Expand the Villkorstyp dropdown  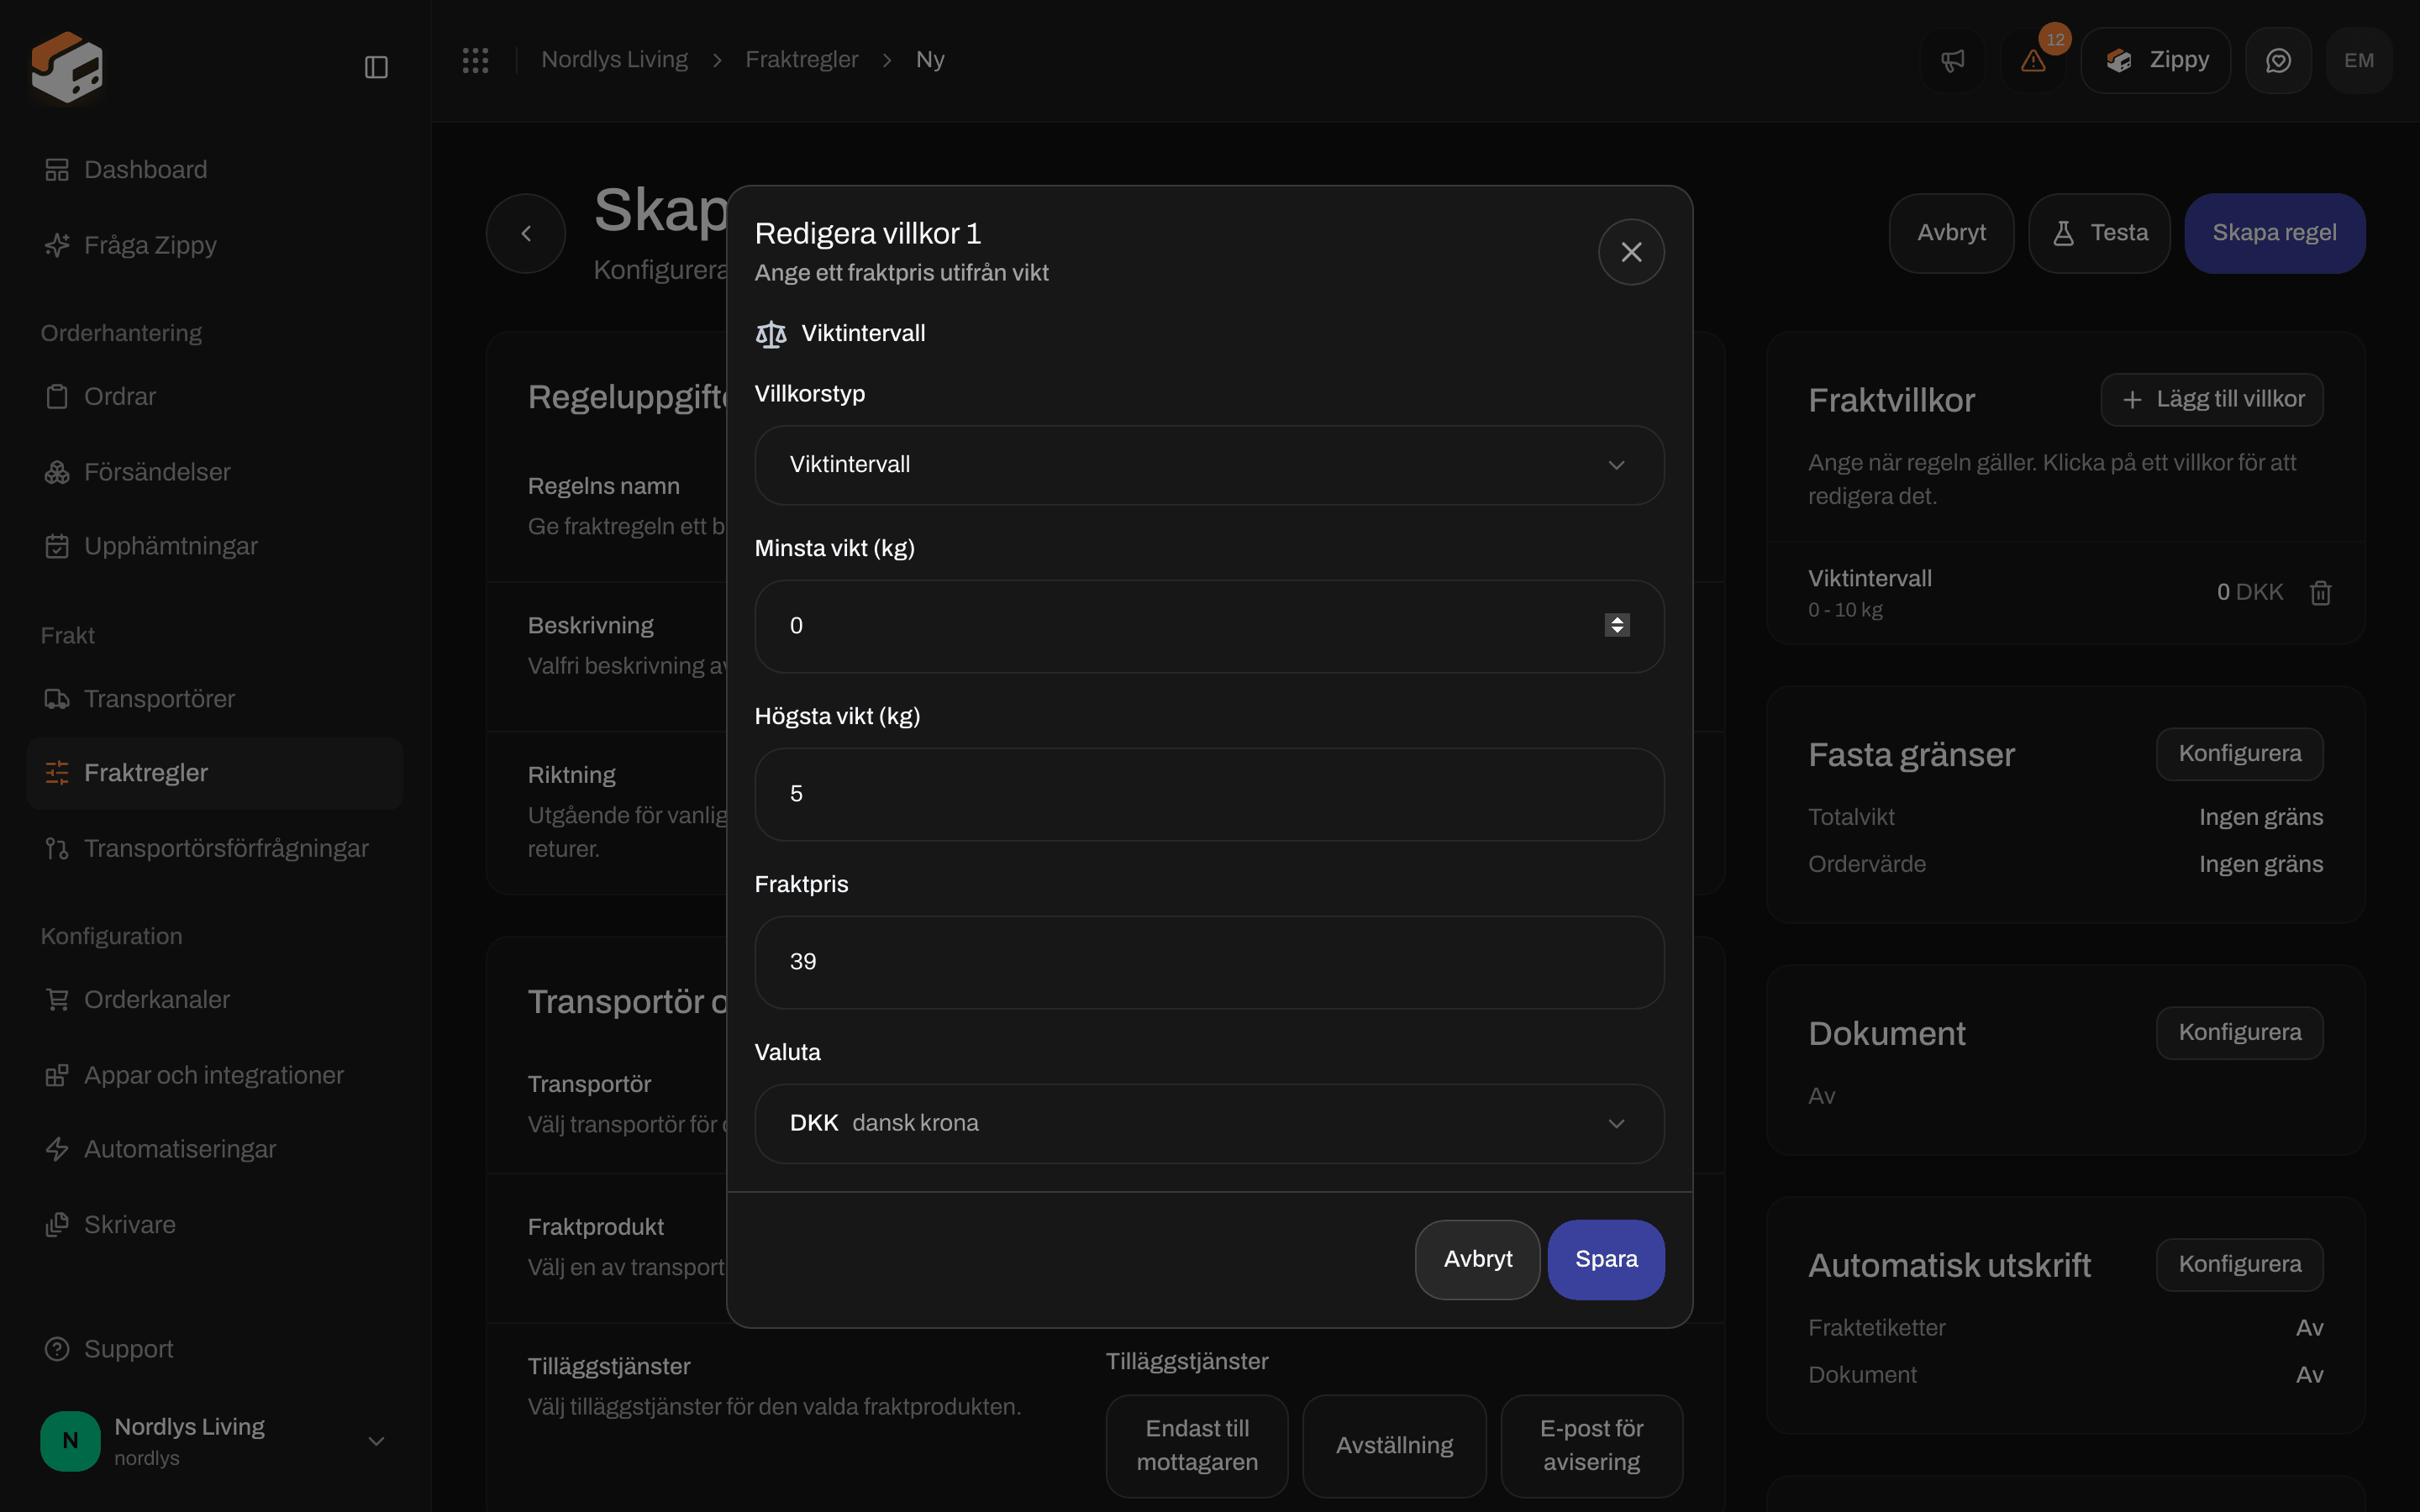click(x=1209, y=465)
